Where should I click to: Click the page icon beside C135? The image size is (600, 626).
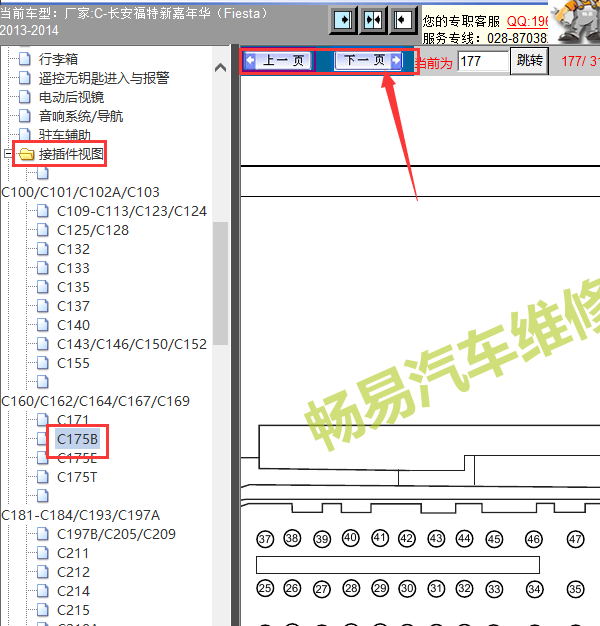pos(43,287)
